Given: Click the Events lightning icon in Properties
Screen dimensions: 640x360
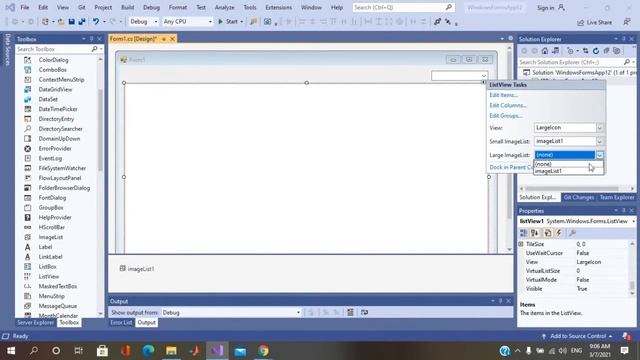Looking at the screenshot, I should coord(559,233).
